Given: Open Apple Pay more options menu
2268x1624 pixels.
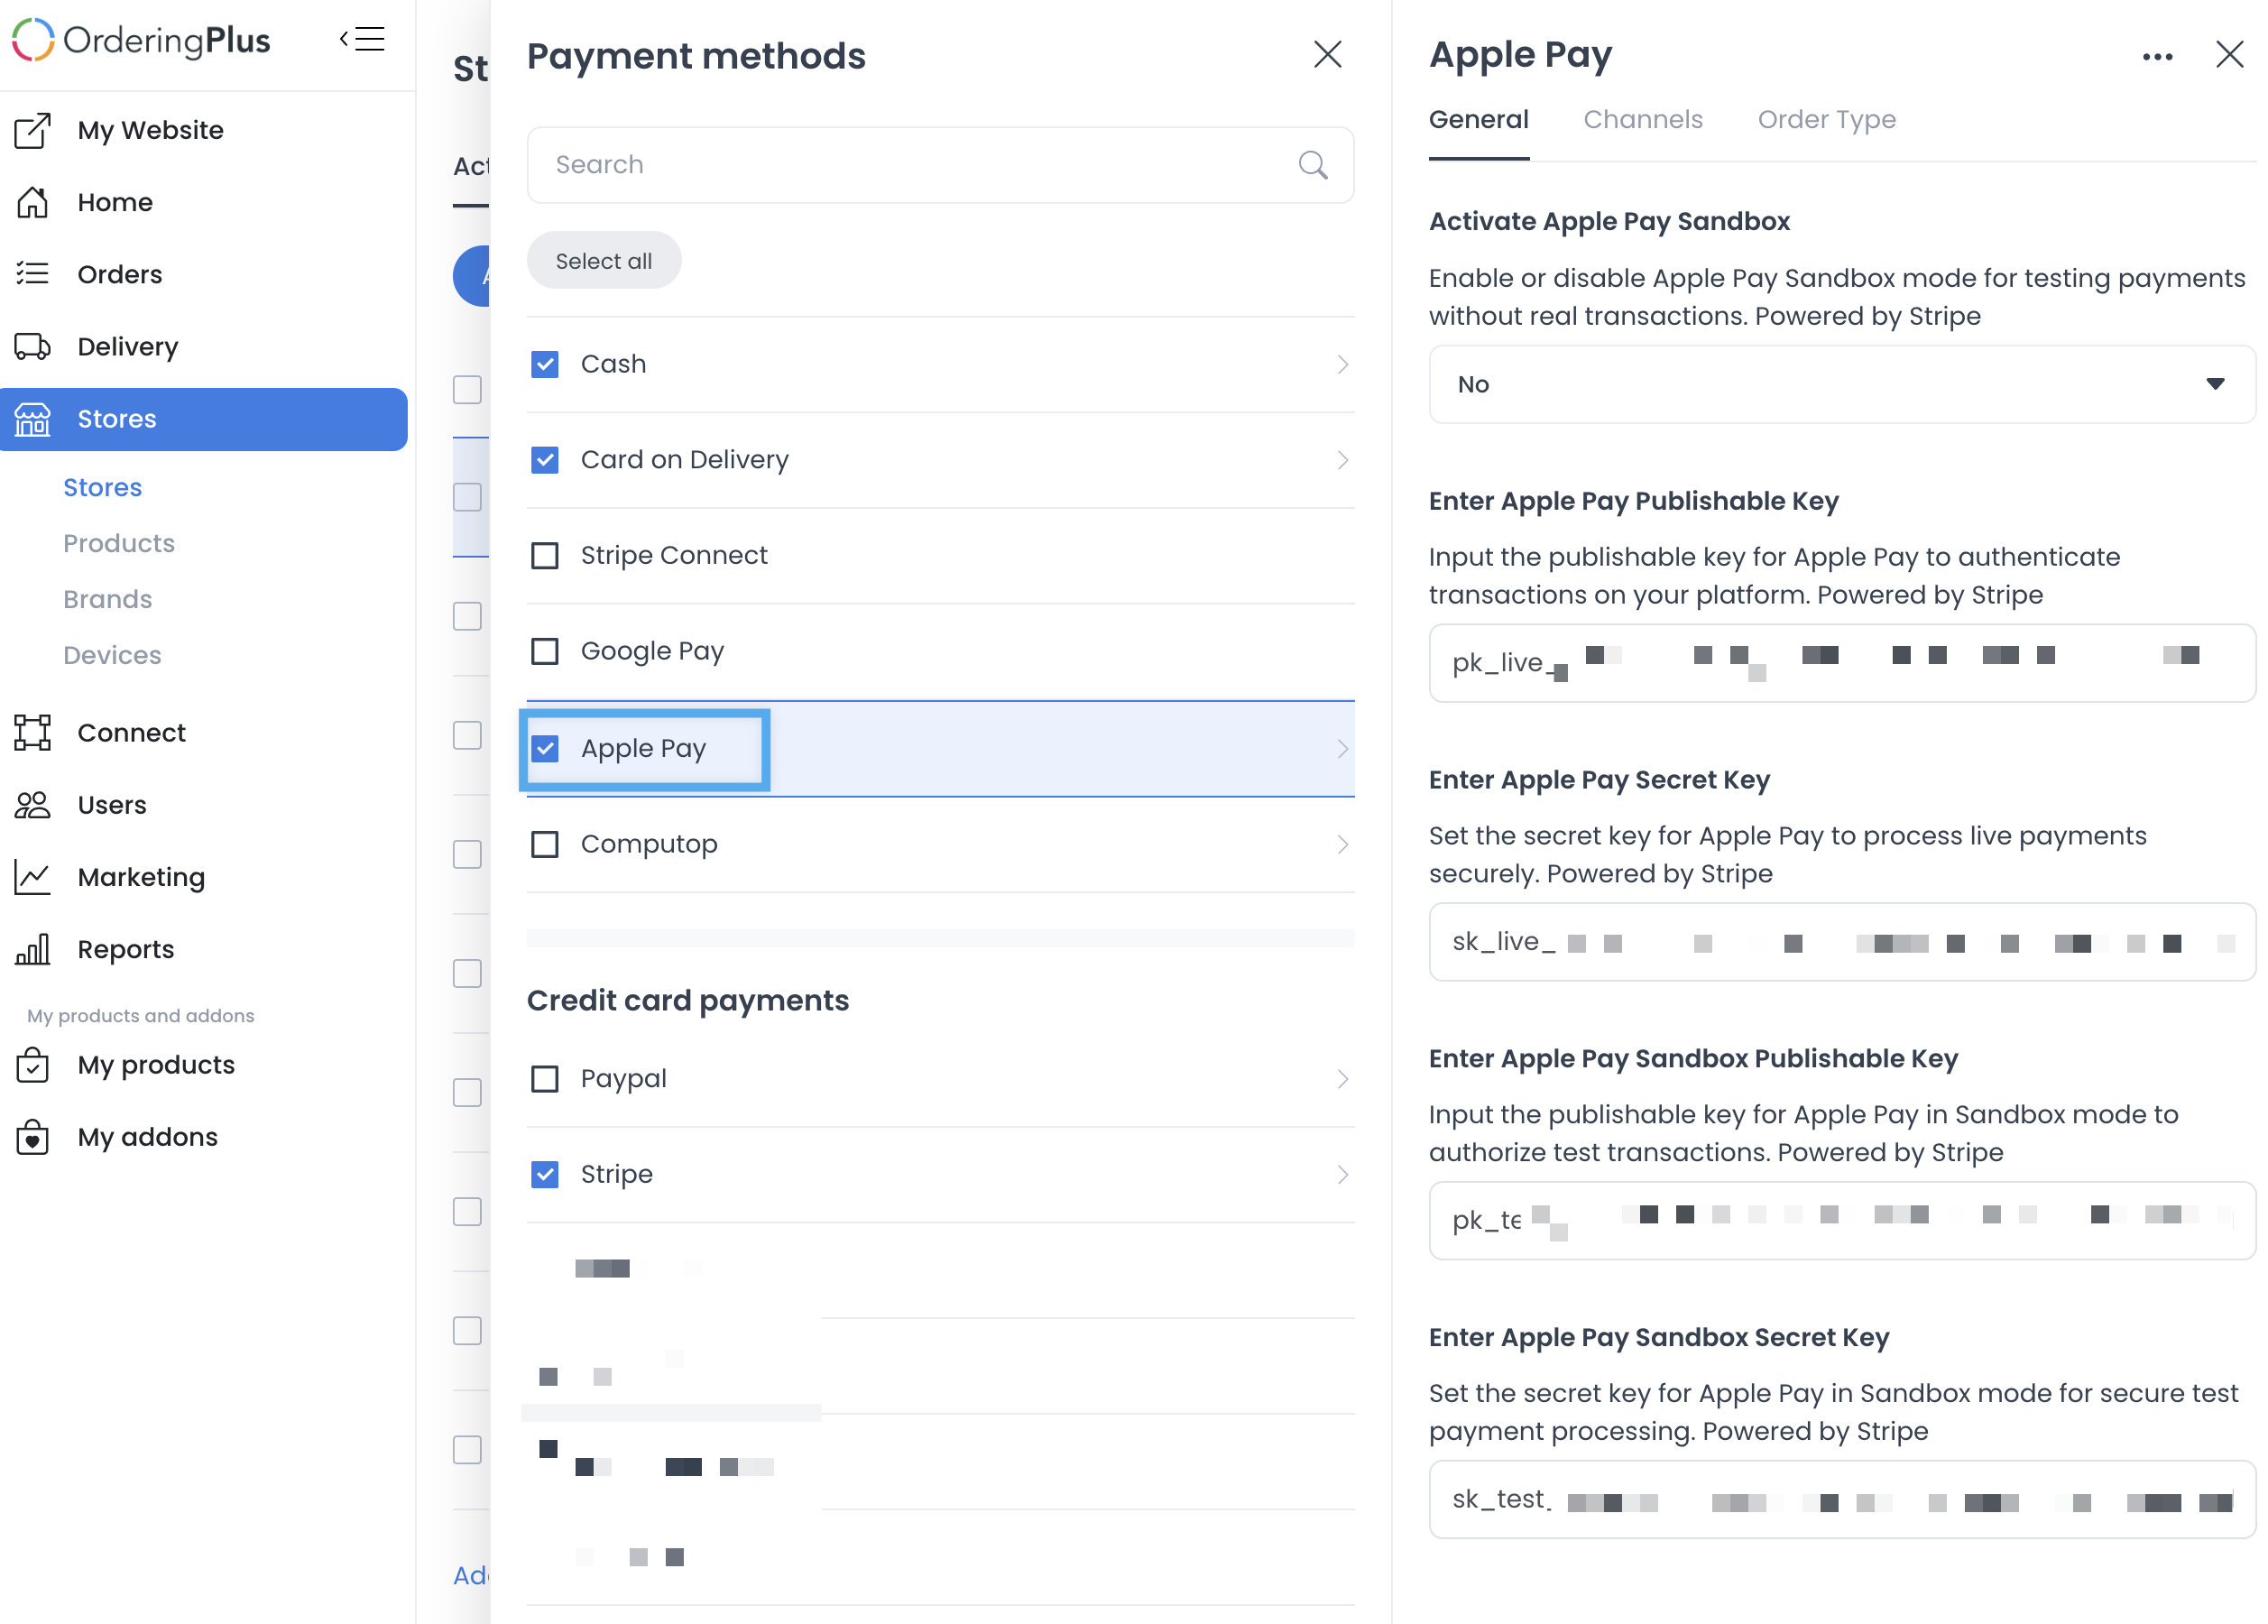Looking at the screenshot, I should 2157,57.
